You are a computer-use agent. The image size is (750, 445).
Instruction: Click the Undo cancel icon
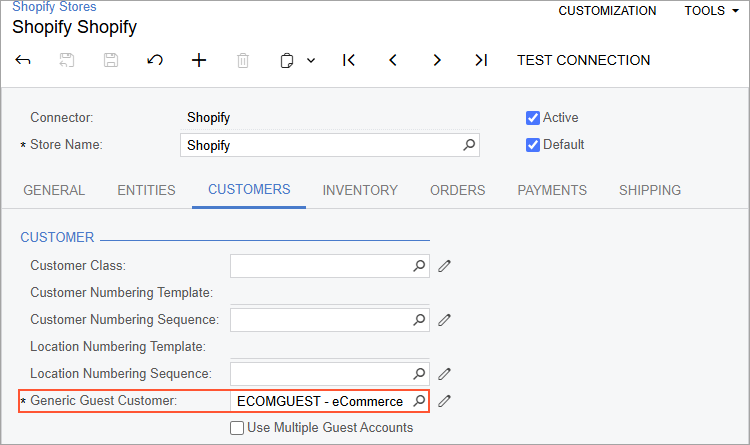pos(155,60)
